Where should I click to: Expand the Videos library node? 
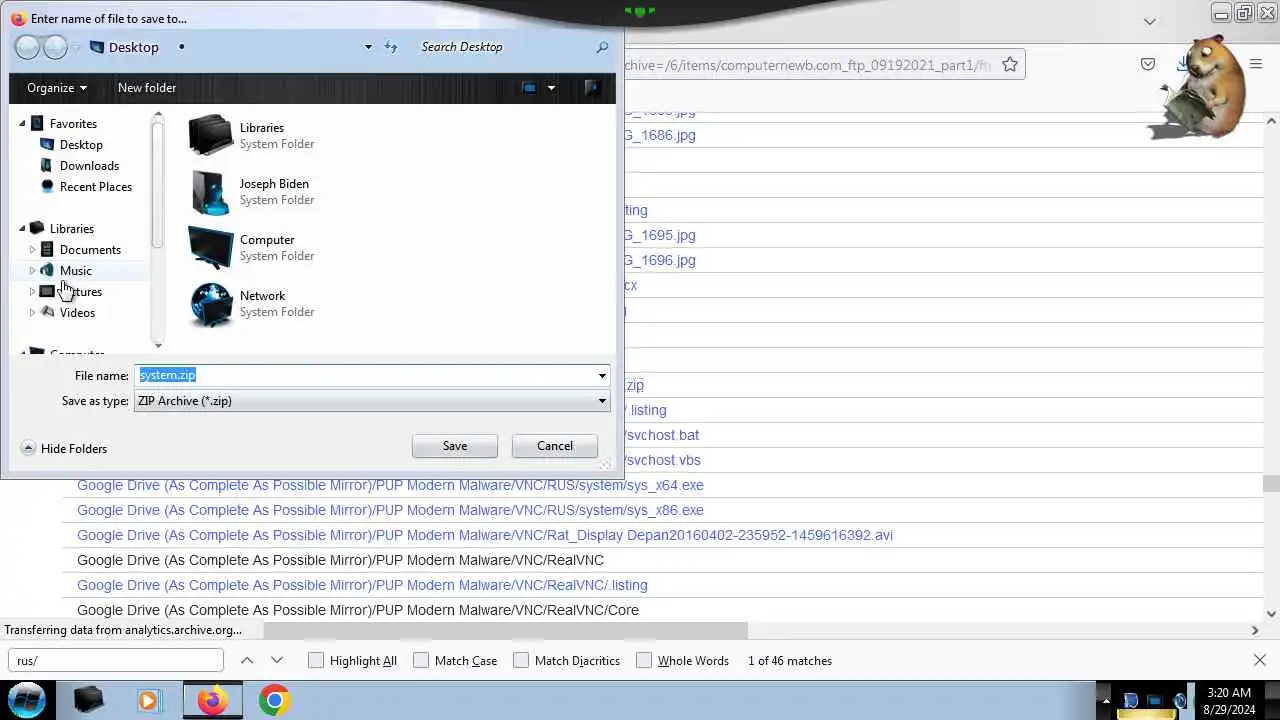coord(32,313)
